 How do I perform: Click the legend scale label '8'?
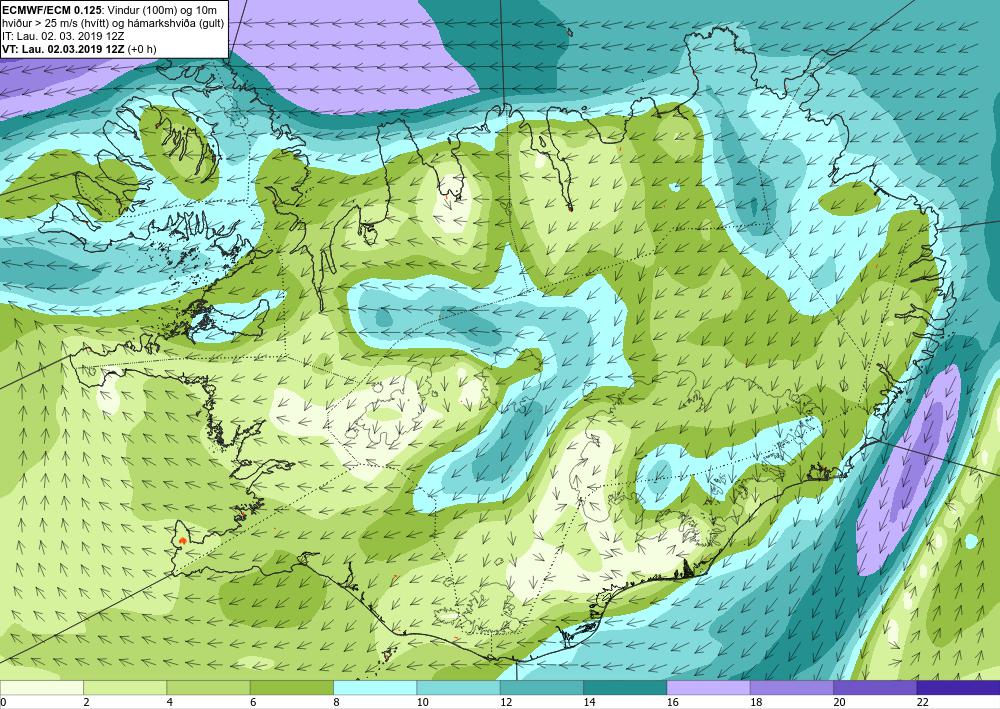[x=336, y=702]
